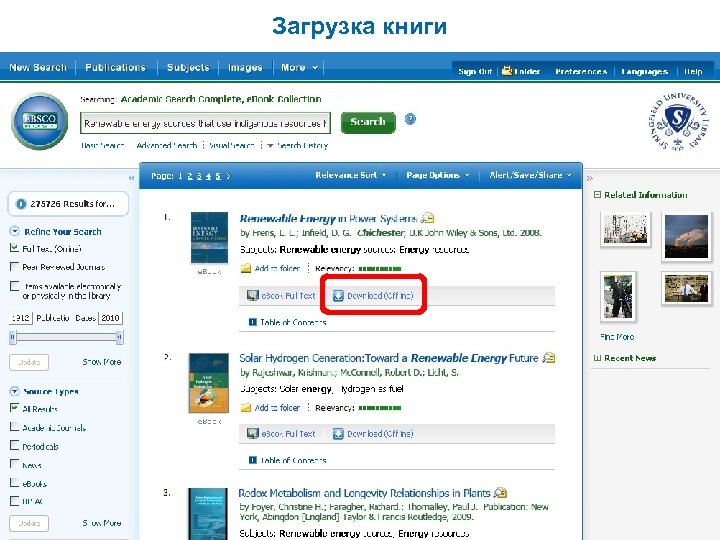The image size is (720, 540).
Task: Click New Search in the navigation bar
Action: (x=38, y=68)
